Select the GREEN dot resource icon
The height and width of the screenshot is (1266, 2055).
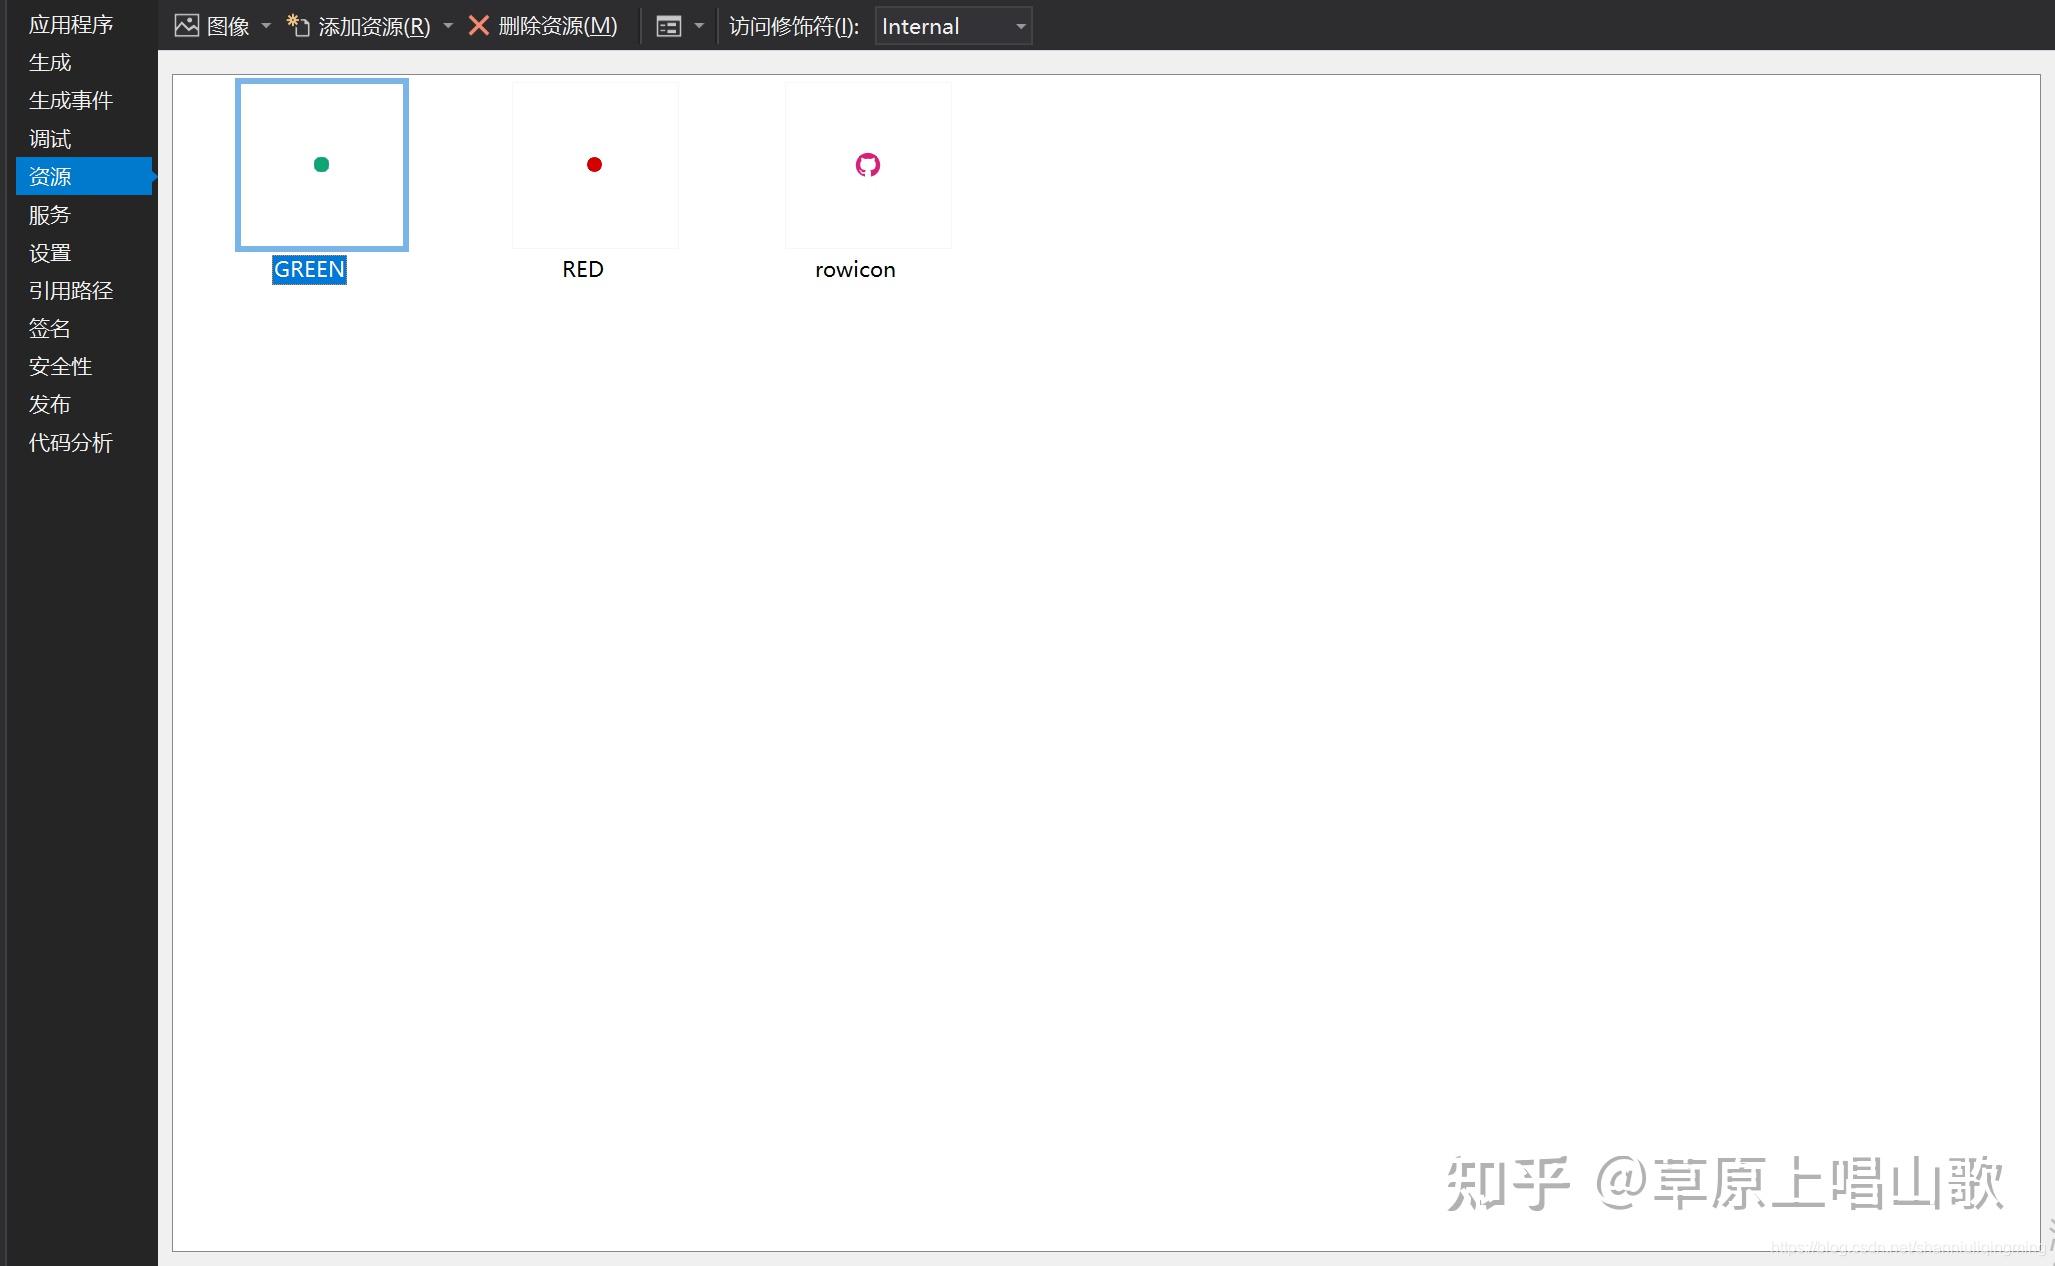click(x=321, y=164)
